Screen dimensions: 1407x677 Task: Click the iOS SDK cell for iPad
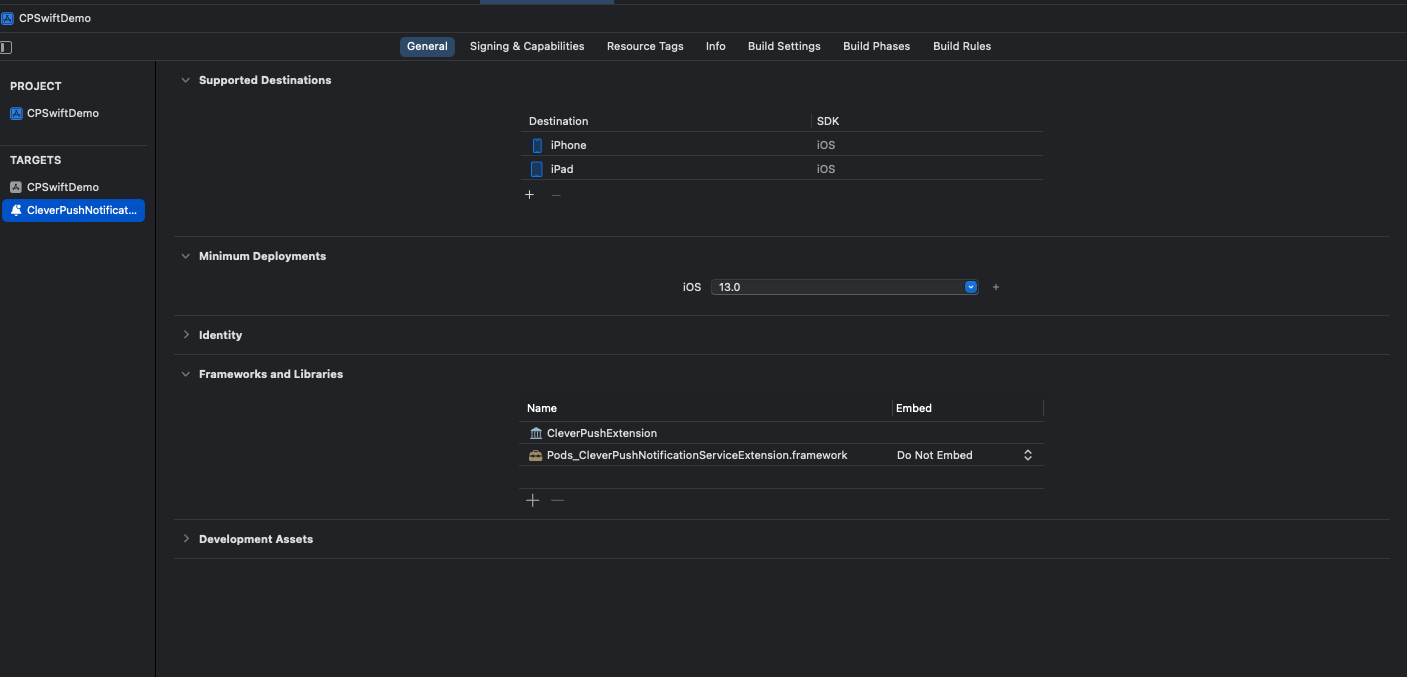tap(826, 169)
